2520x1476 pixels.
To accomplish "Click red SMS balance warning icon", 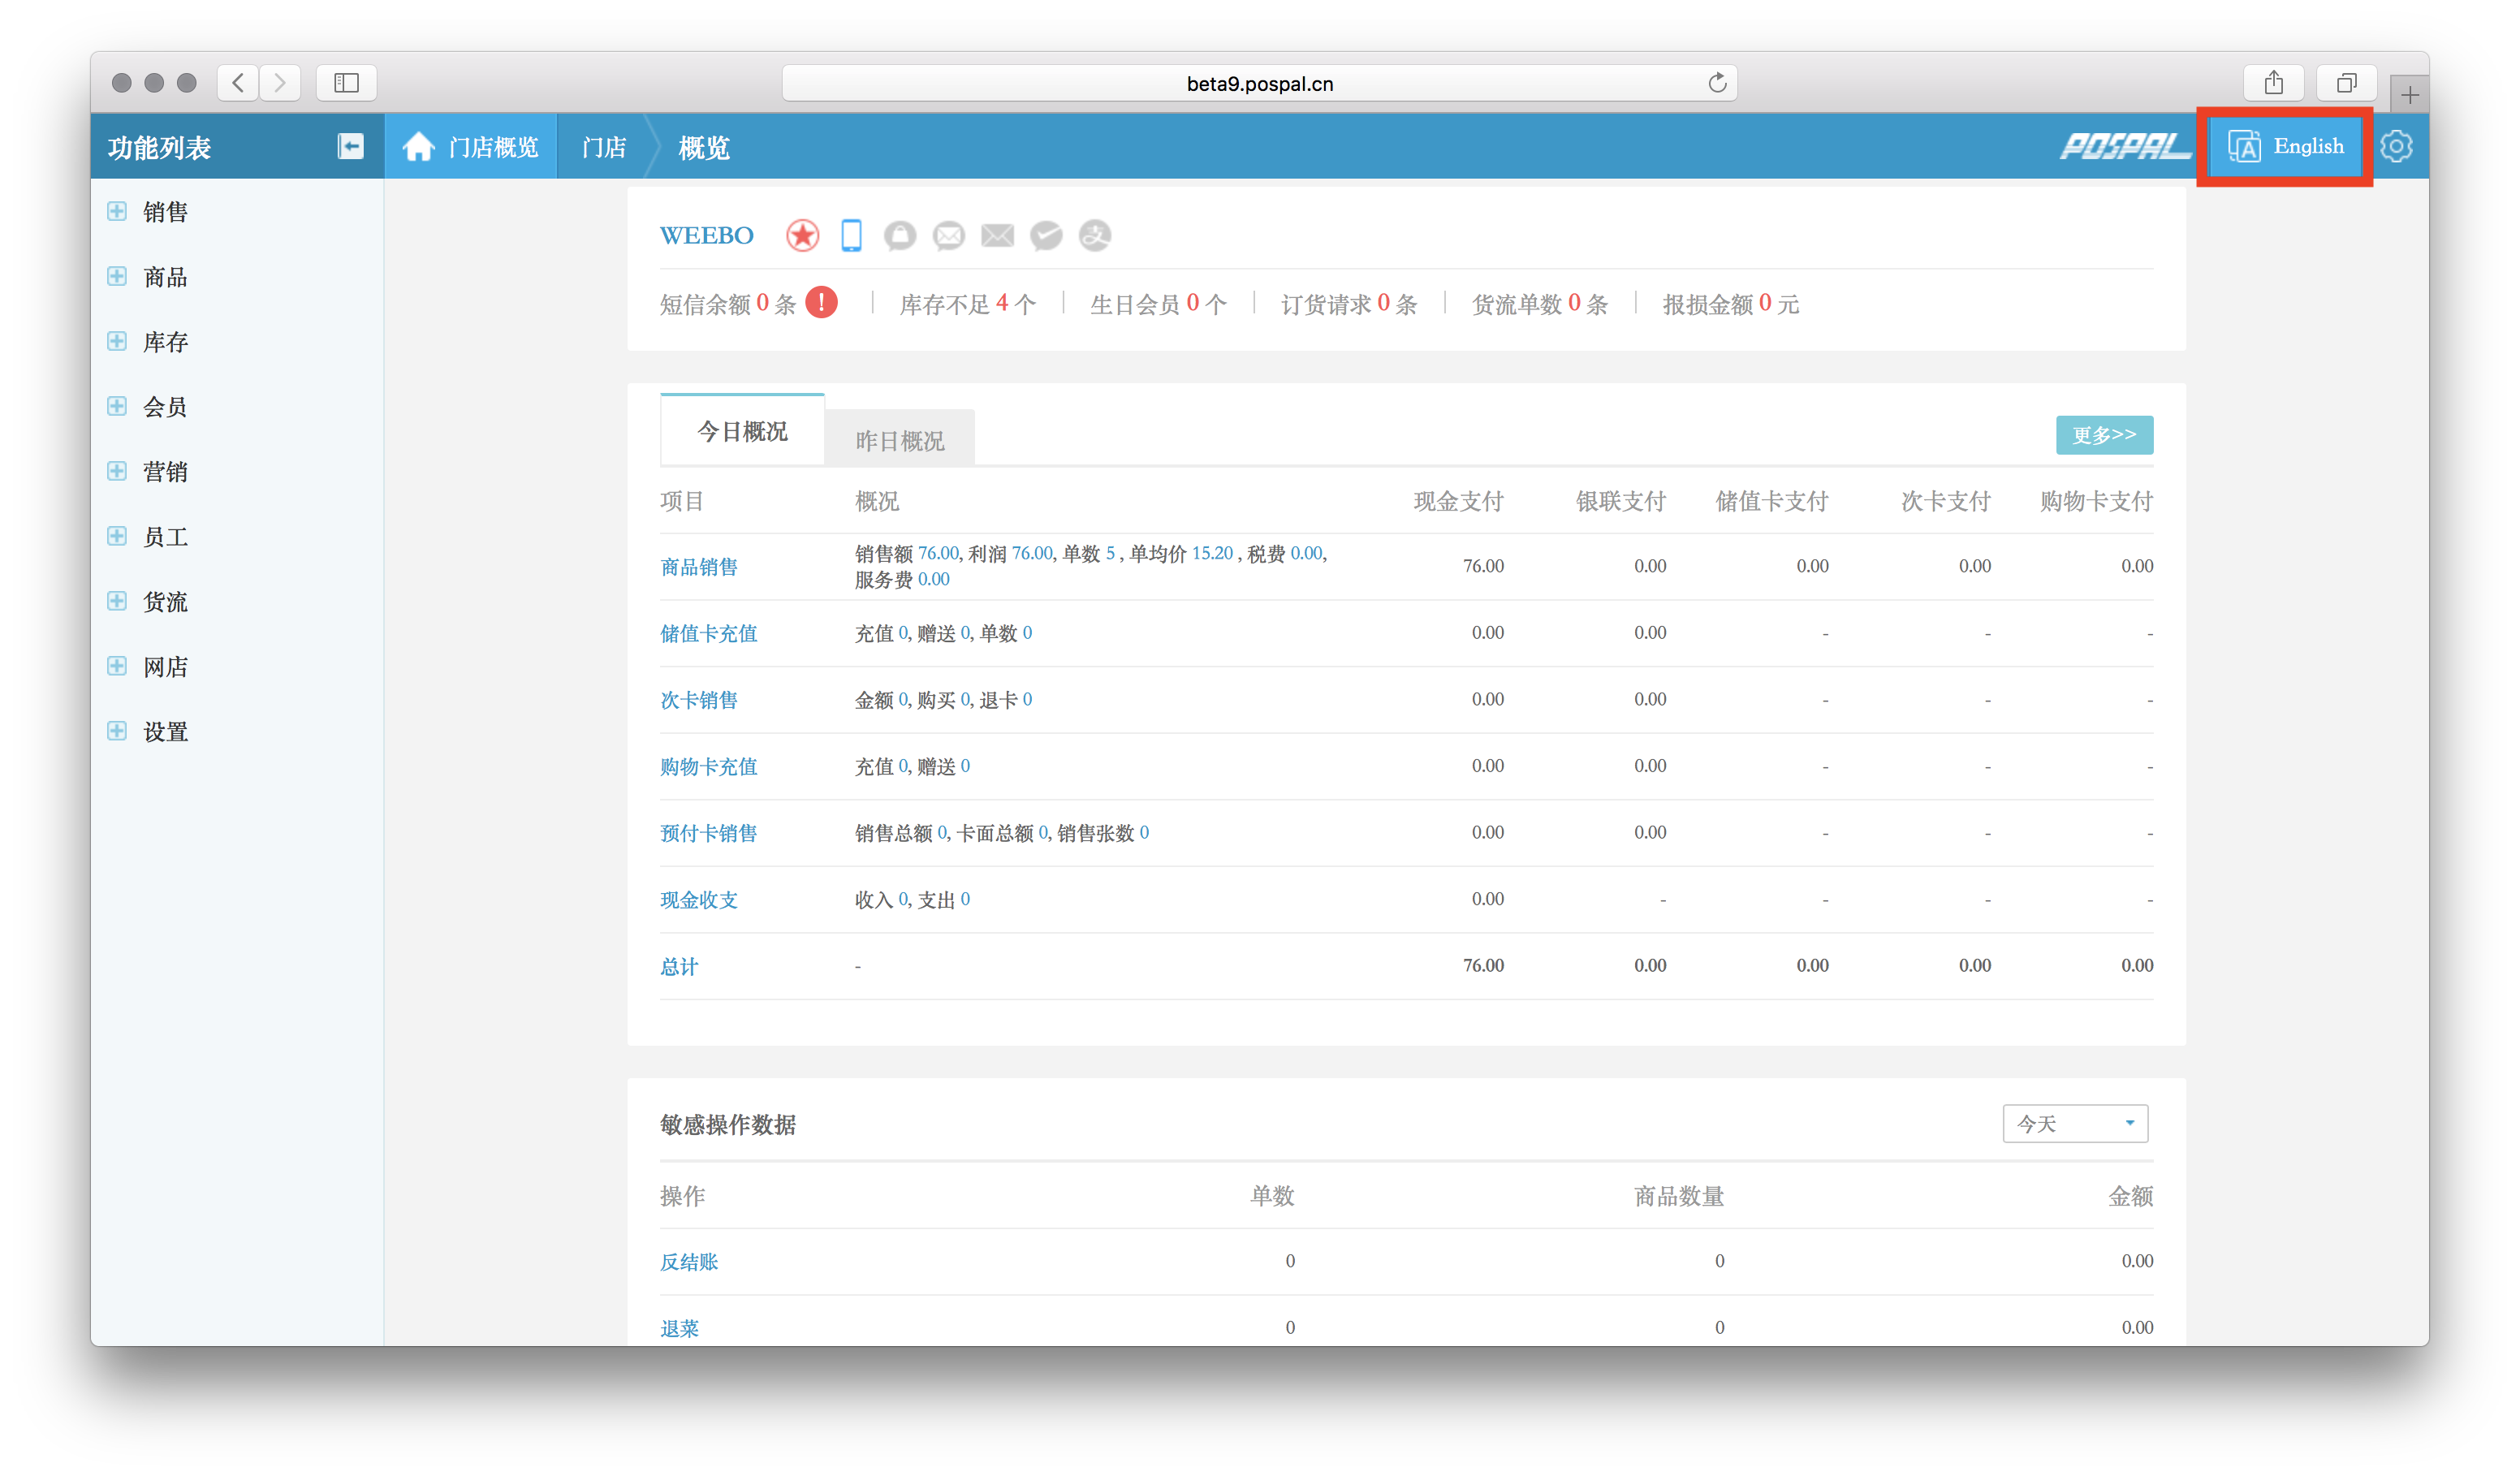I will pyautogui.click(x=821, y=302).
